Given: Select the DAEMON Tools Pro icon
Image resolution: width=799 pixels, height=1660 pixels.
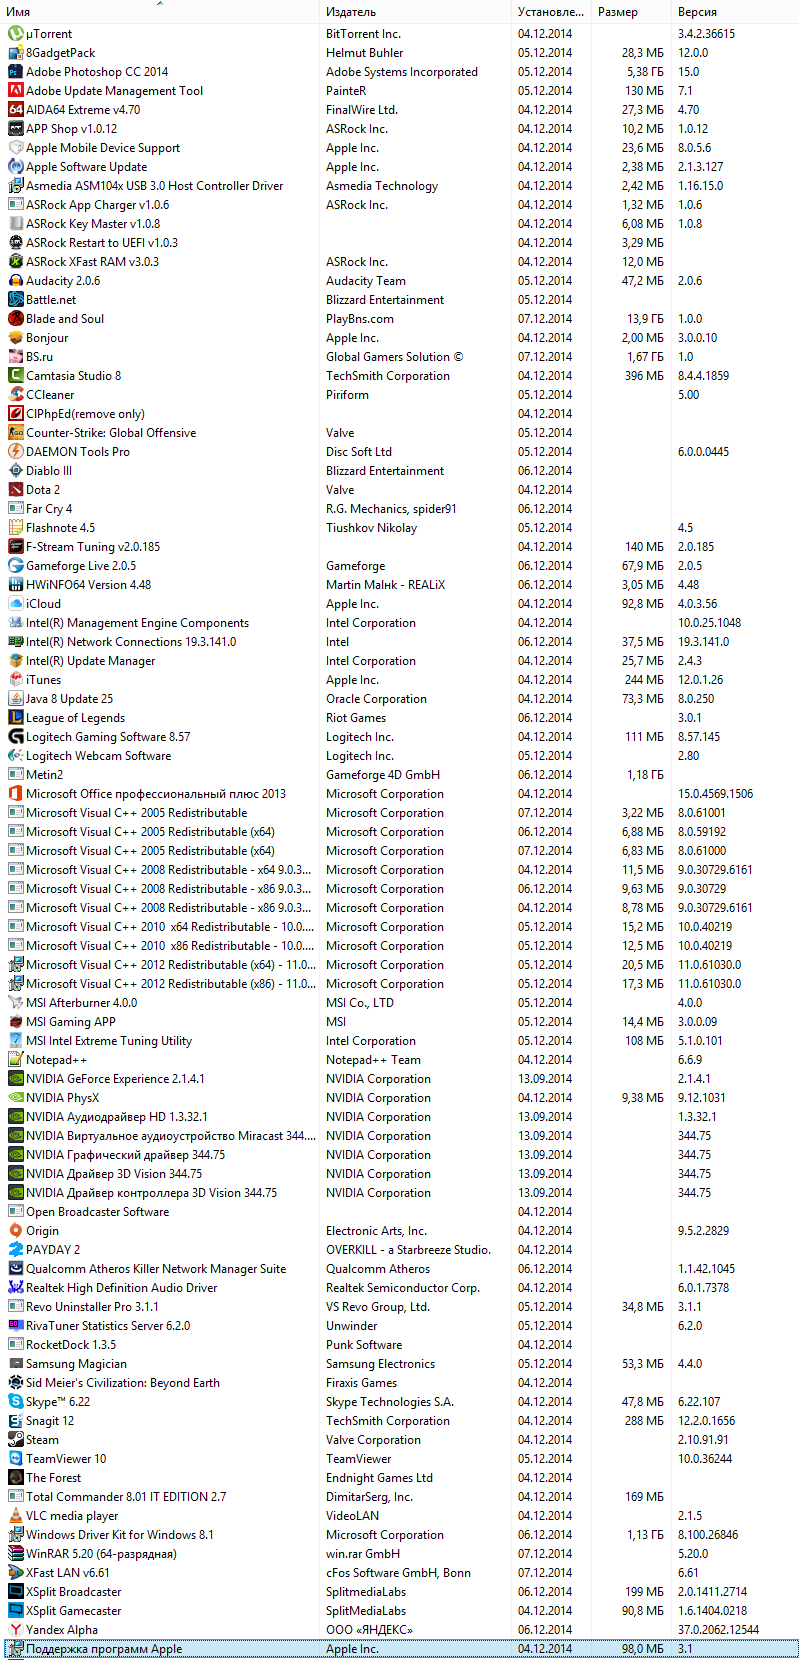Looking at the screenshot, I should click(16, 451).
